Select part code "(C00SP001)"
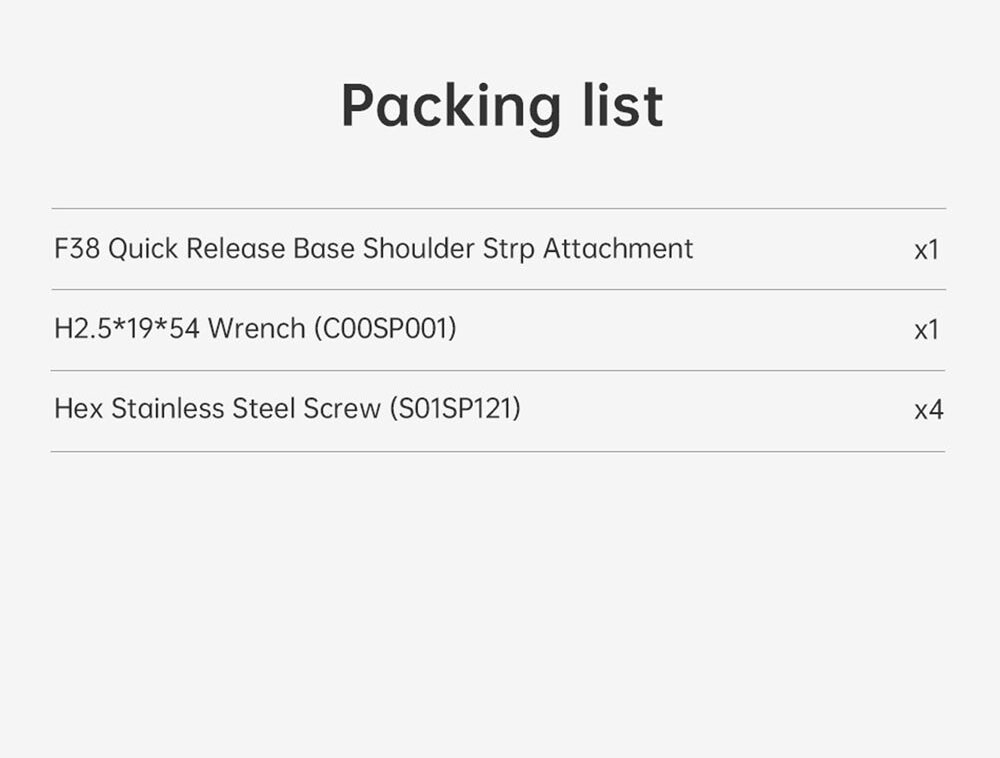The width and height of the screenshot is (1000, 758). tap(385, 328)
